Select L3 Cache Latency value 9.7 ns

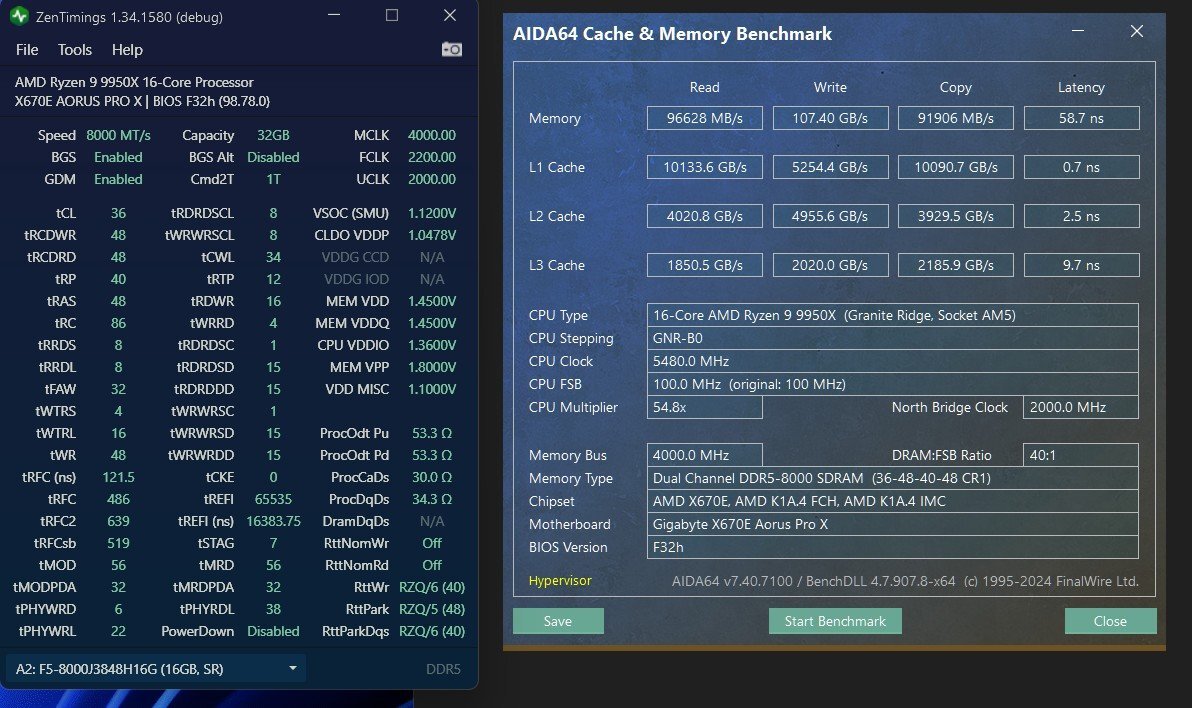[x=1081, y=265]
